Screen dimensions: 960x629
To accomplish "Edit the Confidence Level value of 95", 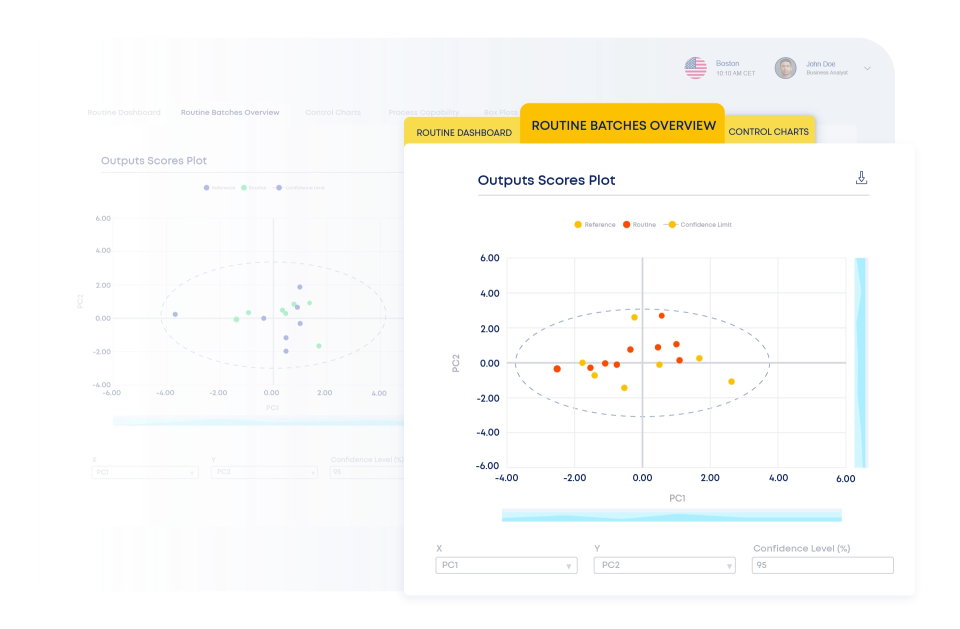I will (822, 565).
